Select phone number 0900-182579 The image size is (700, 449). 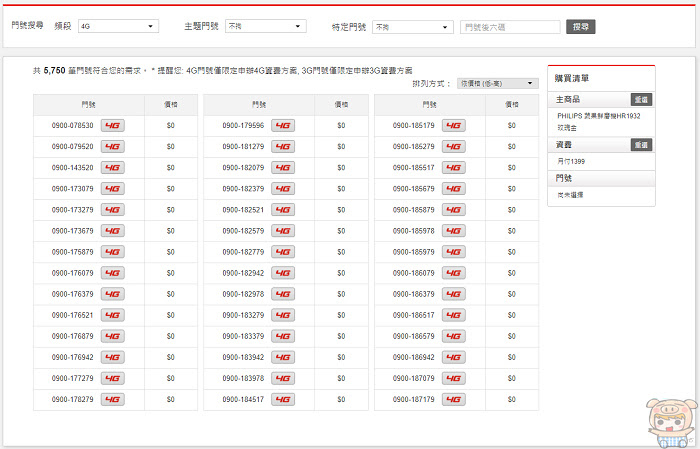pyautogui.click(x=243, y=231)
